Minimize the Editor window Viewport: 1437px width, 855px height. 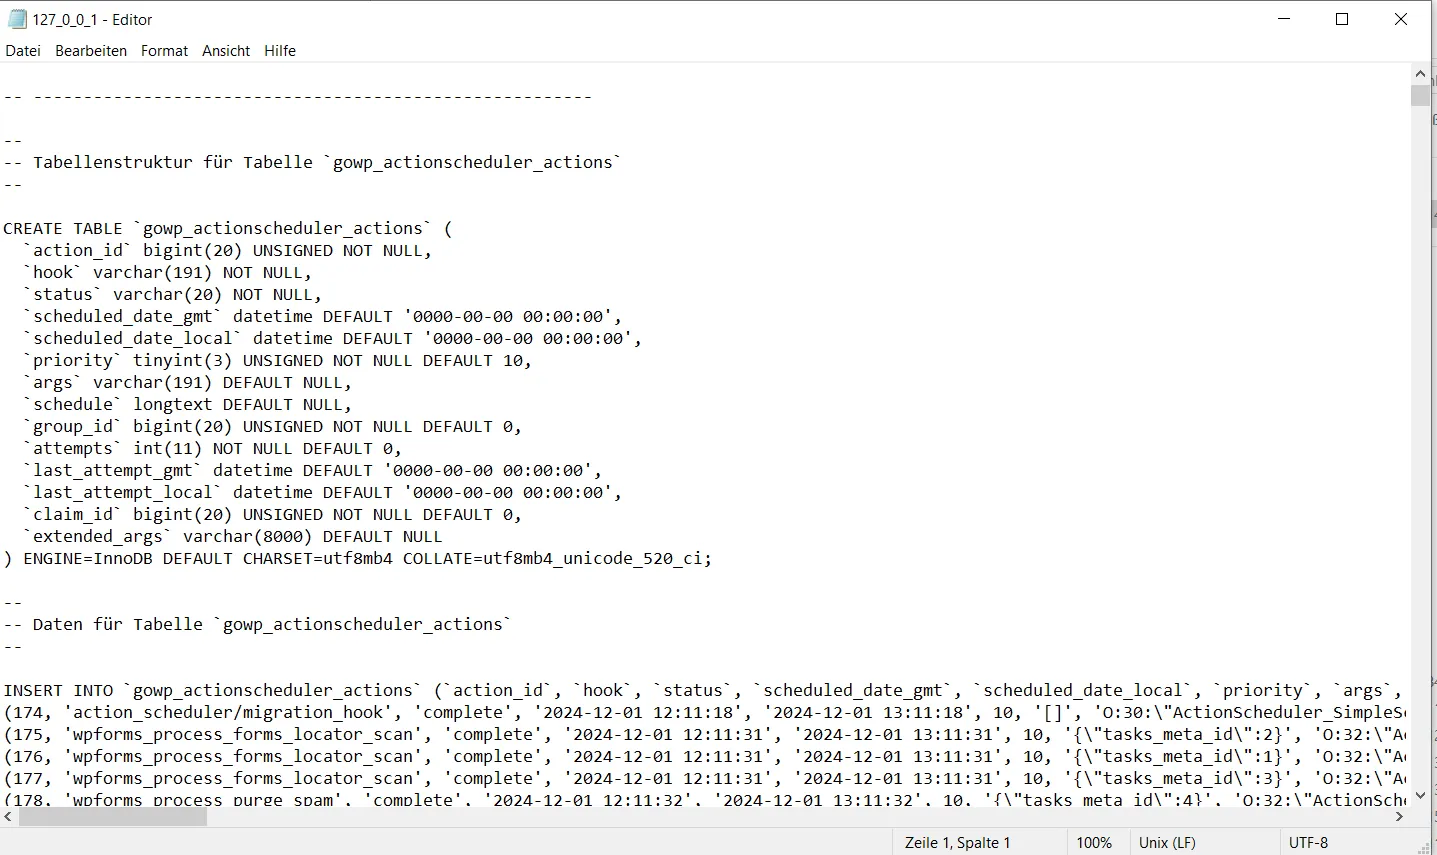tap(1284, 19)
